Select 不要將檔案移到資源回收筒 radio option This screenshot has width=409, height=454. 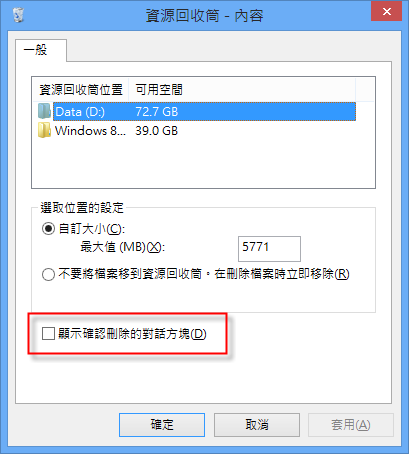click(x=48, y=274)
